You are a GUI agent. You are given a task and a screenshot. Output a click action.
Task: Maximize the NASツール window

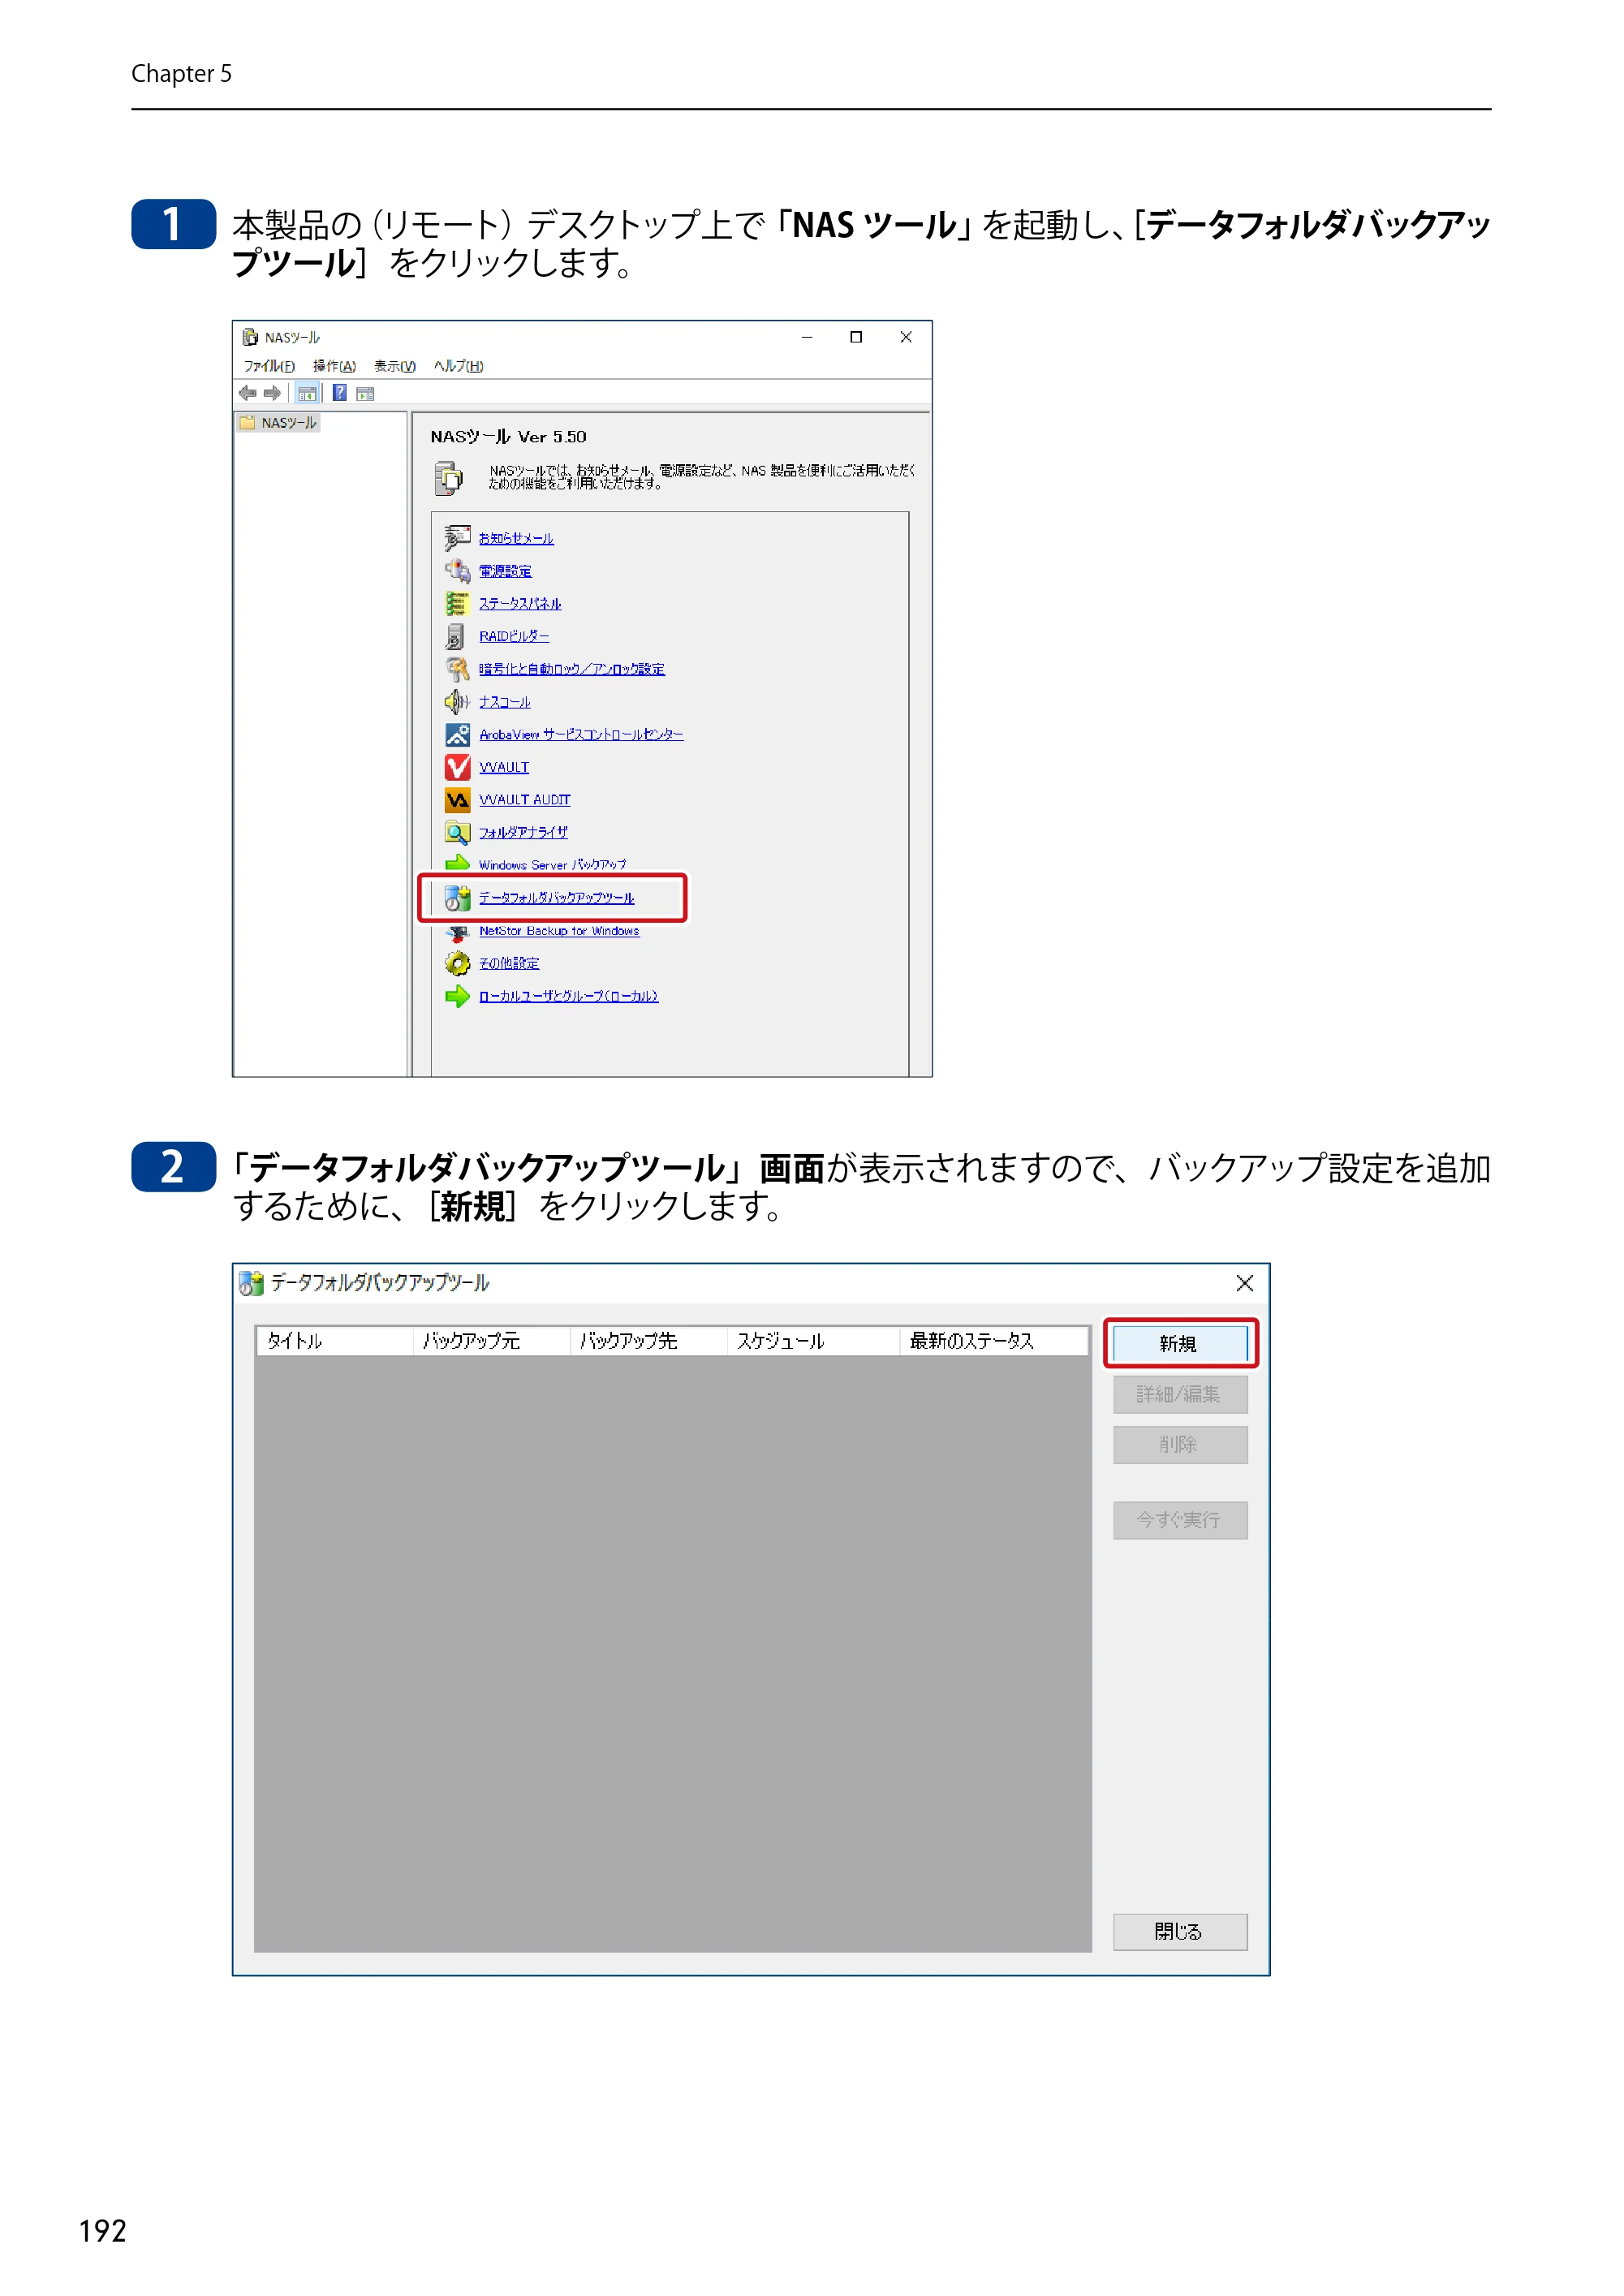[x=856, y=337]
